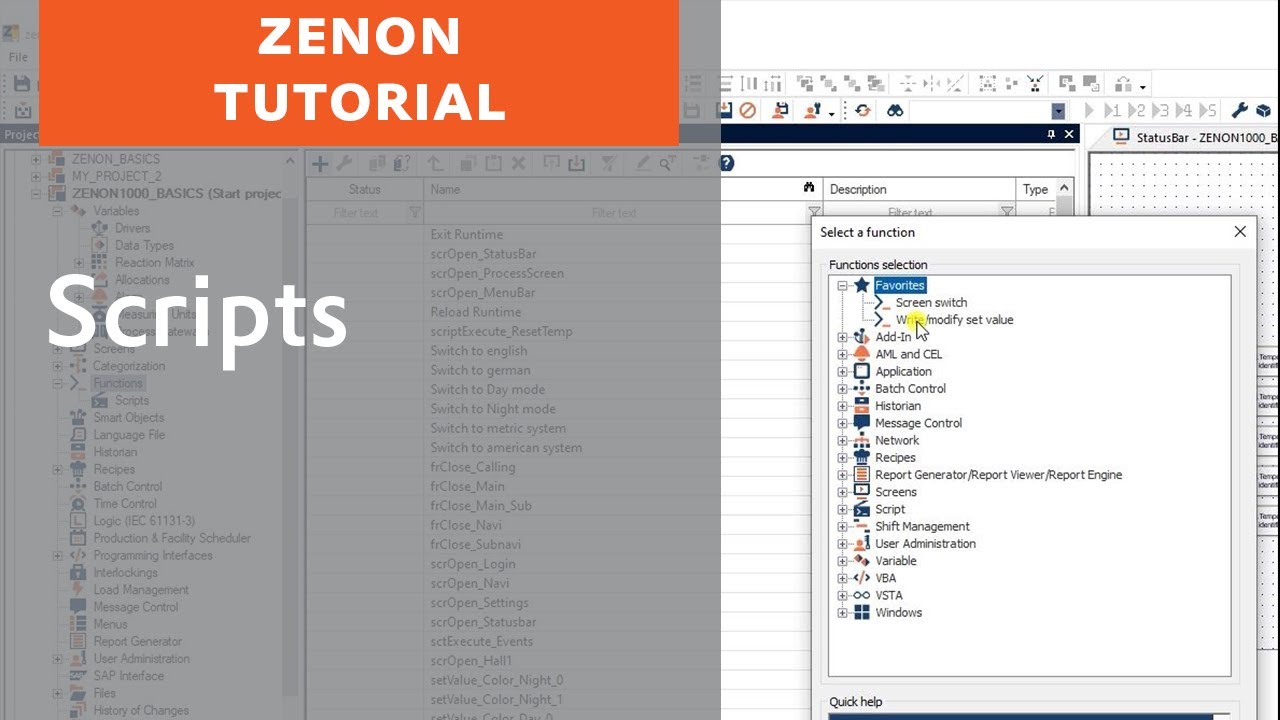Screen dimensions: 1280x720
Task: Click the Windows logo icon in the functions tree
Action: 861,612
